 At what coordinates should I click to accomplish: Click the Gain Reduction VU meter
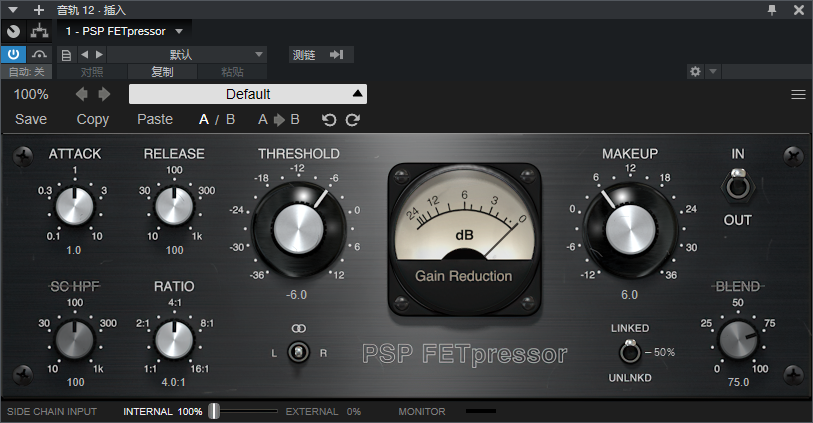(x=464, y=239)
